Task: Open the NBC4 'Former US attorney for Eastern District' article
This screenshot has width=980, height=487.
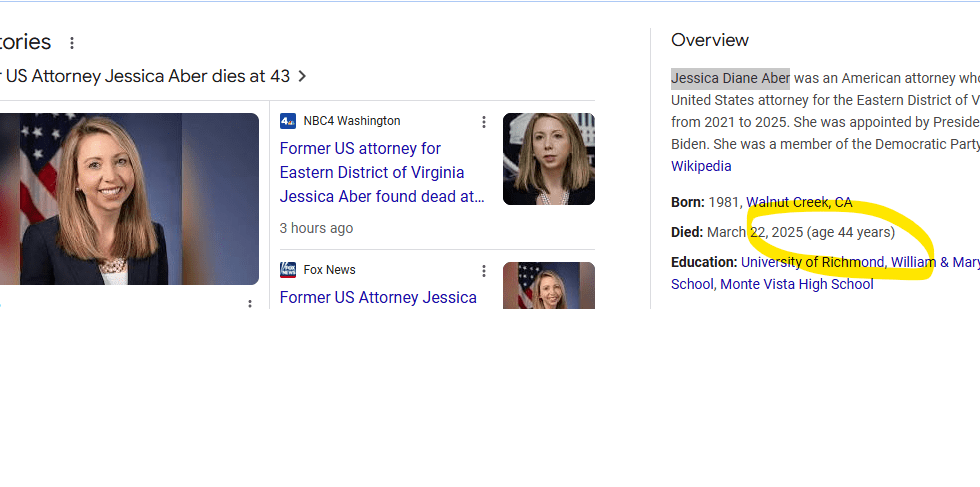Action: point(382,172)
